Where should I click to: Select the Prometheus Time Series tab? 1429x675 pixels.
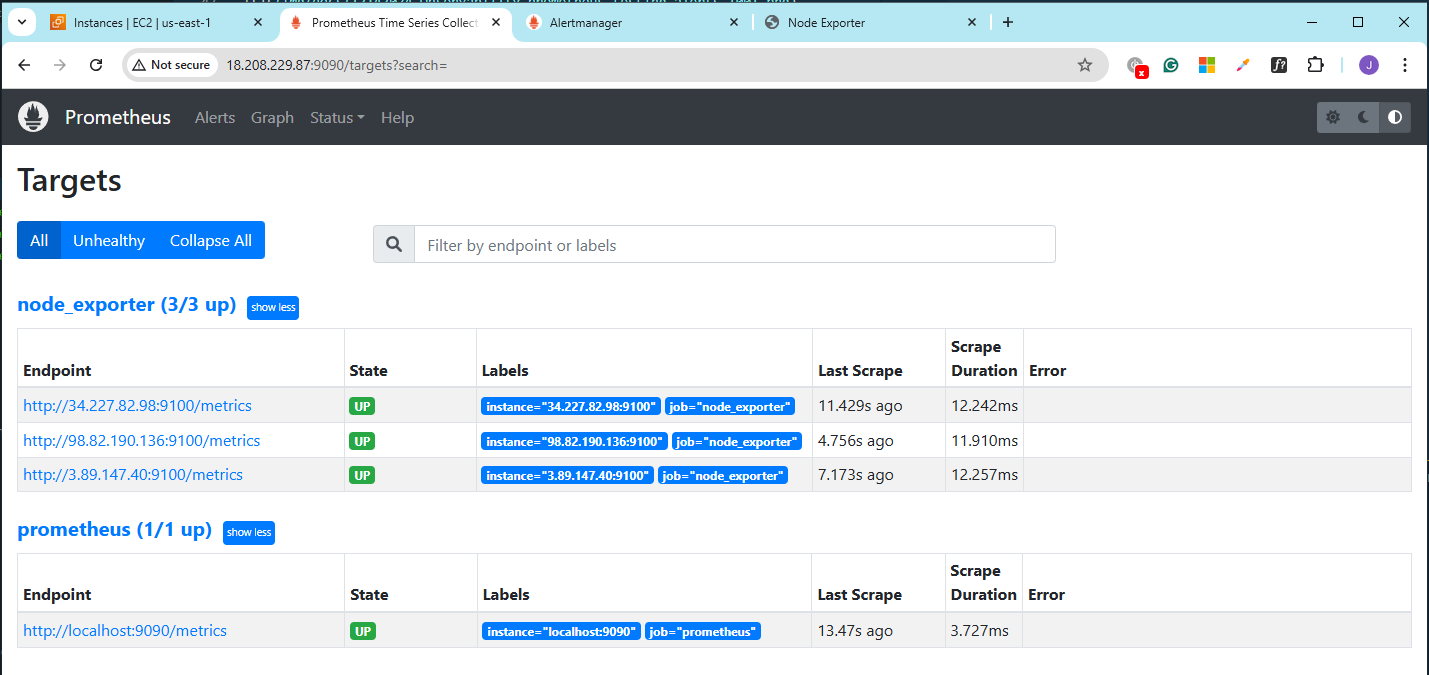pyautogui.click(x=395, y=22)
